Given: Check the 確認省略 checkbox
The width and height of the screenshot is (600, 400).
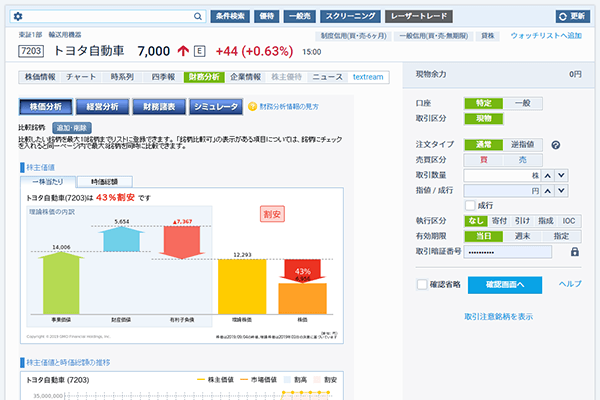Looking at the screenshot, I should (422, 284).
